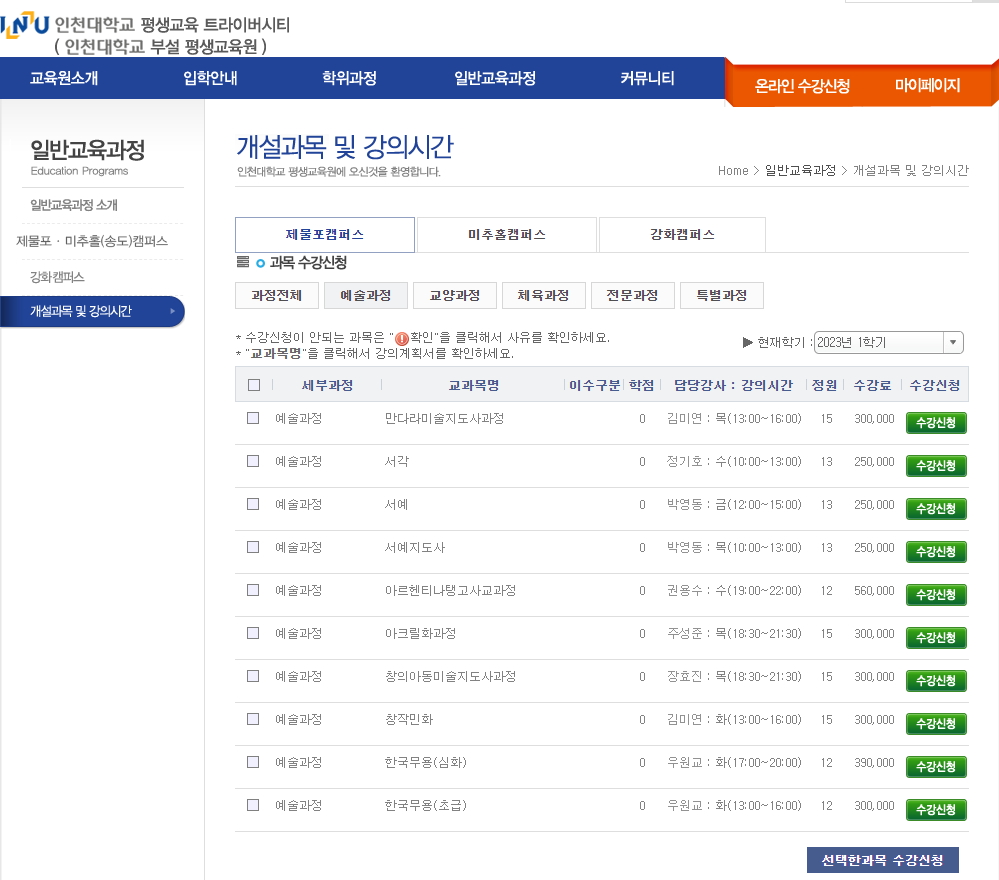Open sidebar link 제물포·미추홀(송도)캠퍼스
The height and width of the screenshot is (880, 999).
click(92, 241)
